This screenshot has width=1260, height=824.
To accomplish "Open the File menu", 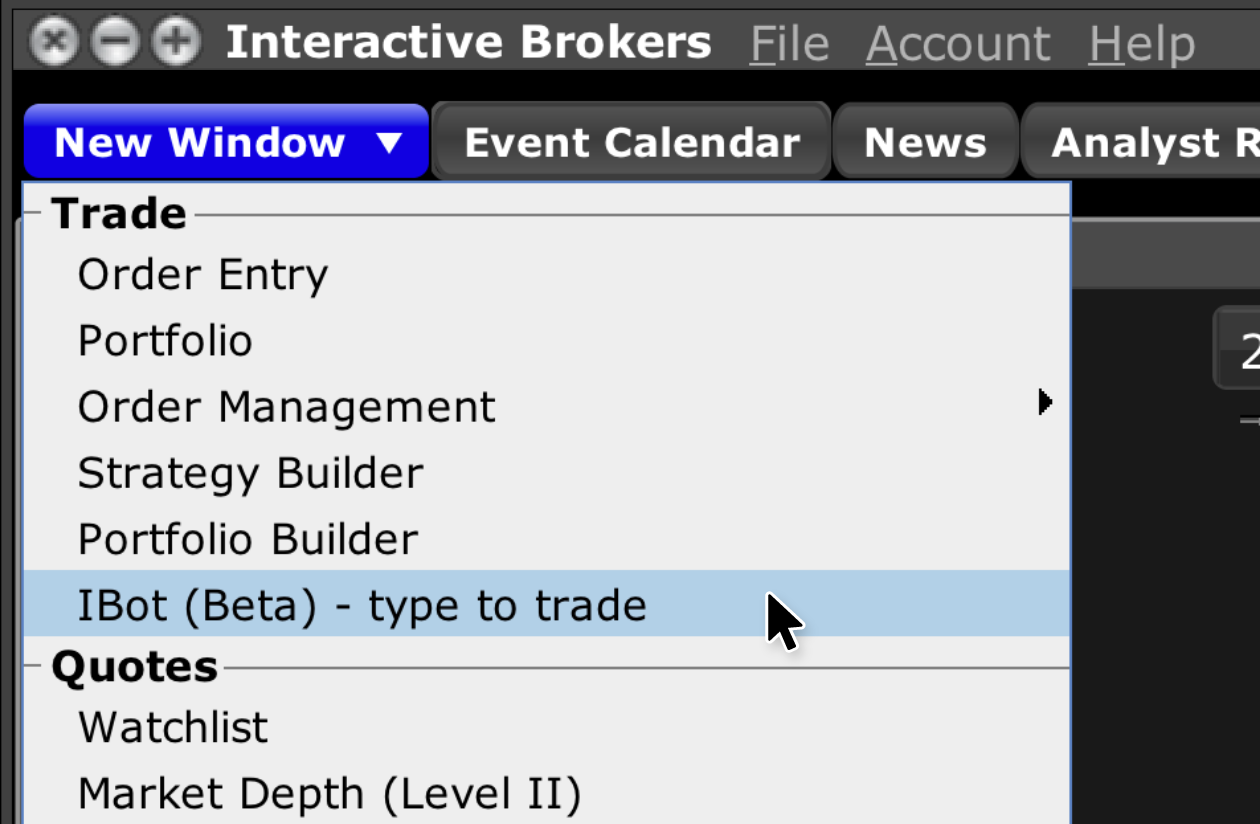I will coord(789,42).
